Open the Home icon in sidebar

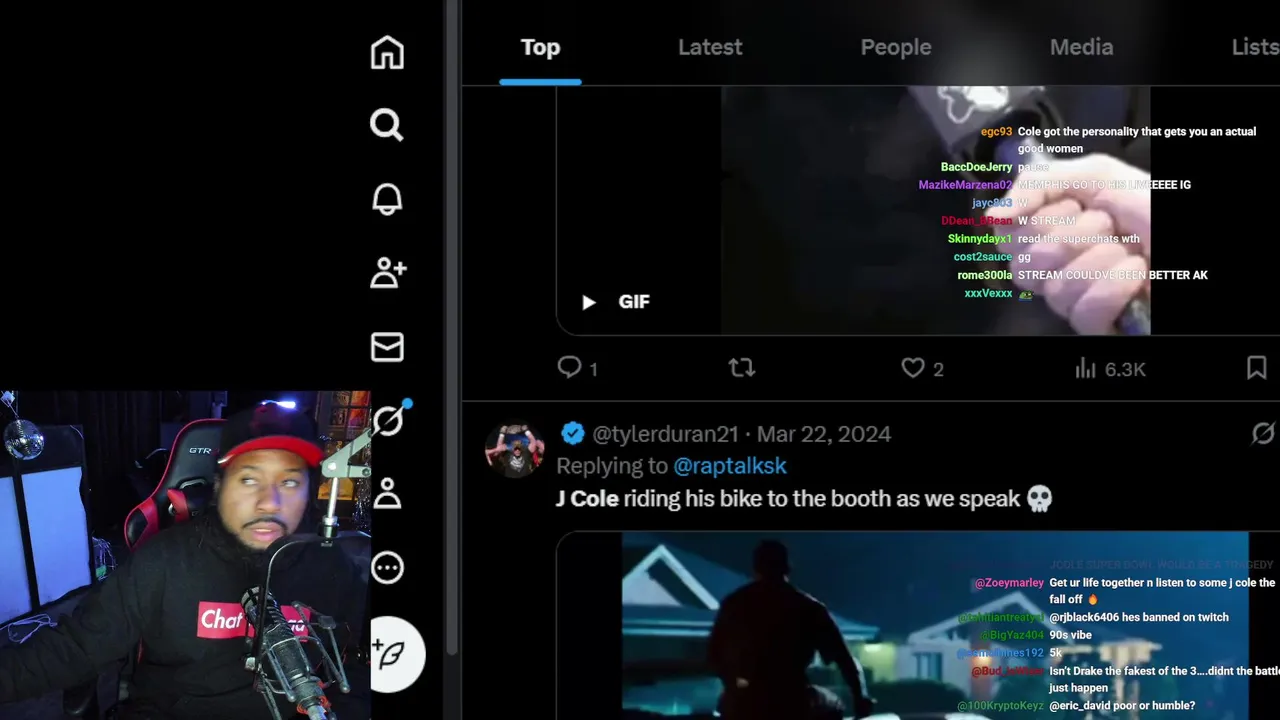(x=387, y=52)
